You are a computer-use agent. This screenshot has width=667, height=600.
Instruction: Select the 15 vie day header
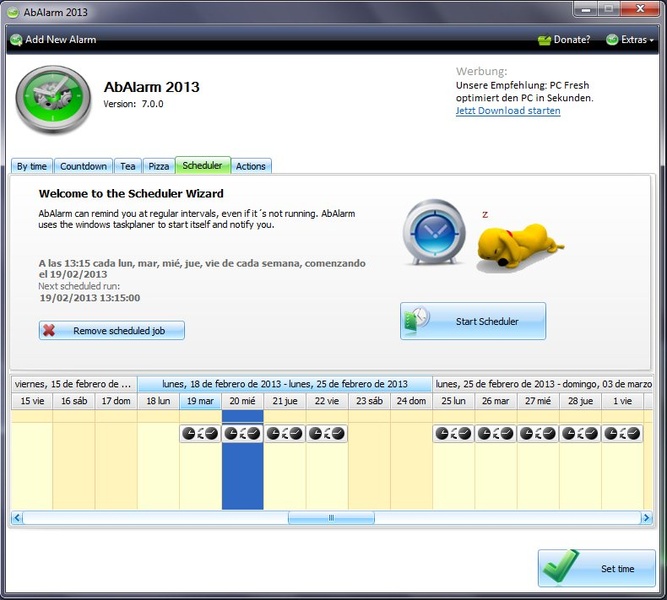(x=32, y=401)
